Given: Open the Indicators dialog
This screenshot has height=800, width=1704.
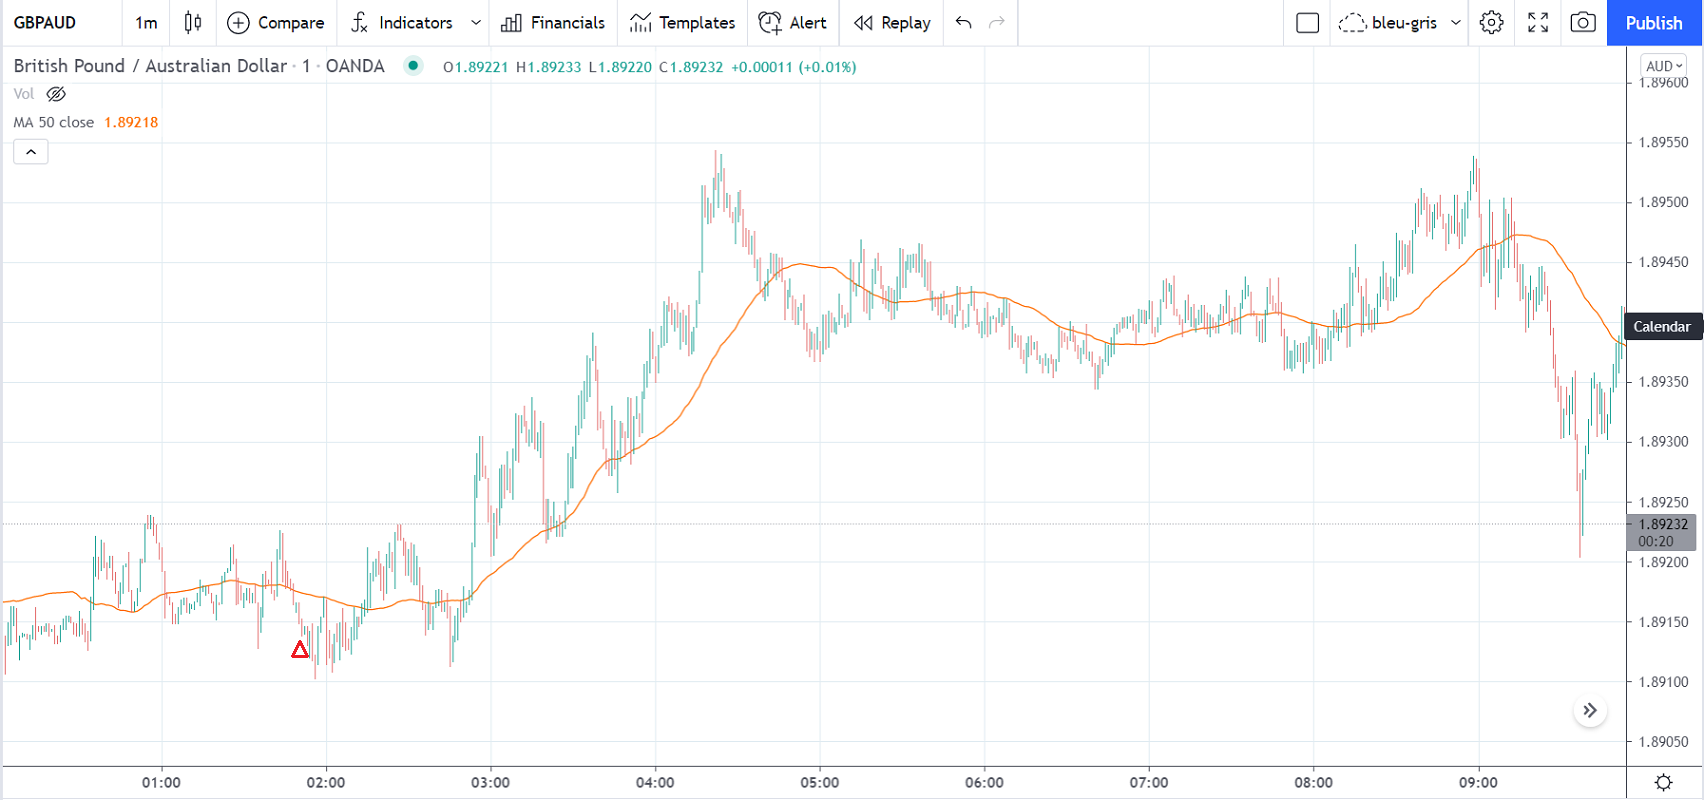Looking at the screenshot, I should coord(402,23).
